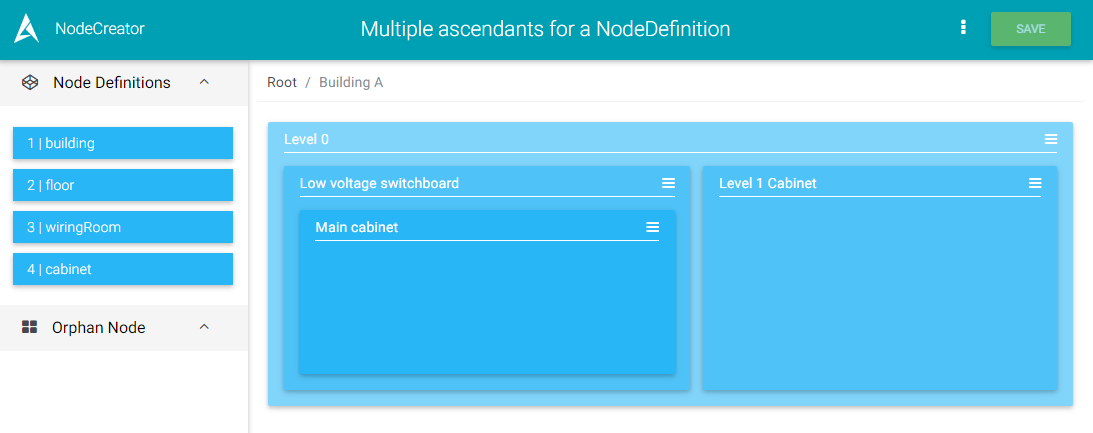
Task: Collapse the Orphan Node section chevron
Action: coord(204,328)
